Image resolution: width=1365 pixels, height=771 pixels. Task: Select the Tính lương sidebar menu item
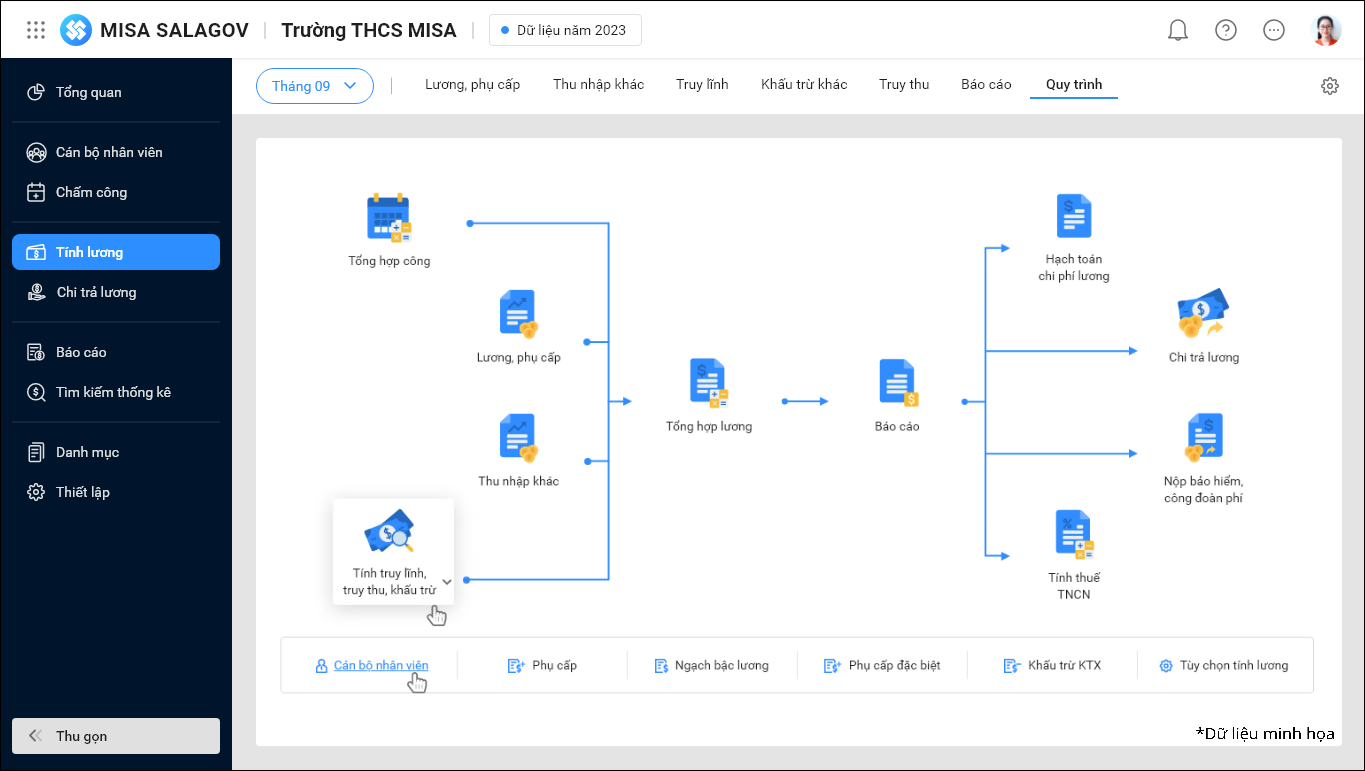(x=116, y=252)
